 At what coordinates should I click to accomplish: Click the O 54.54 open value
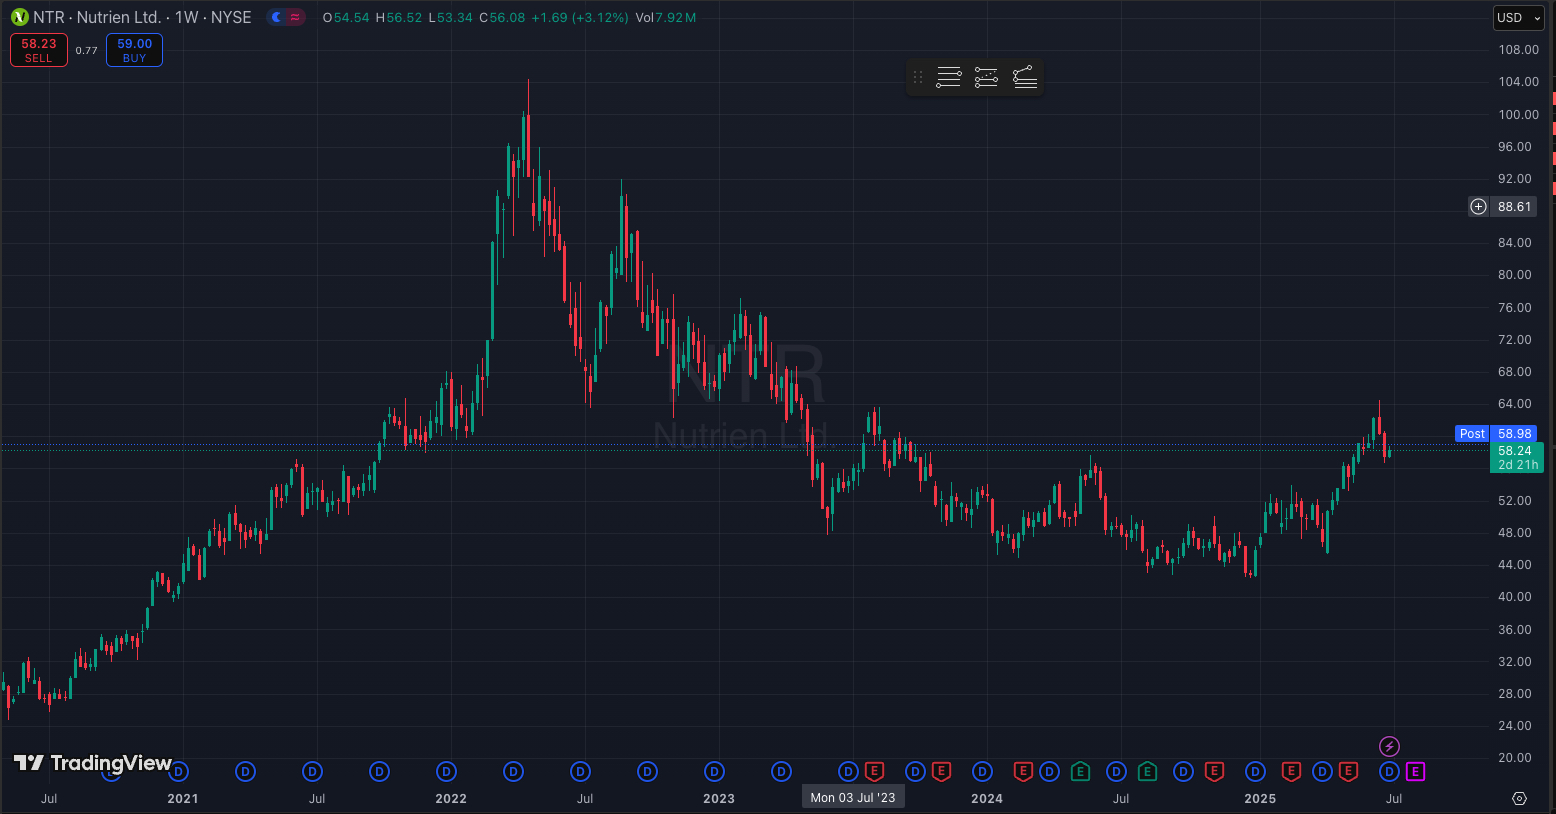pyautogui.click(x=346, y=18)
